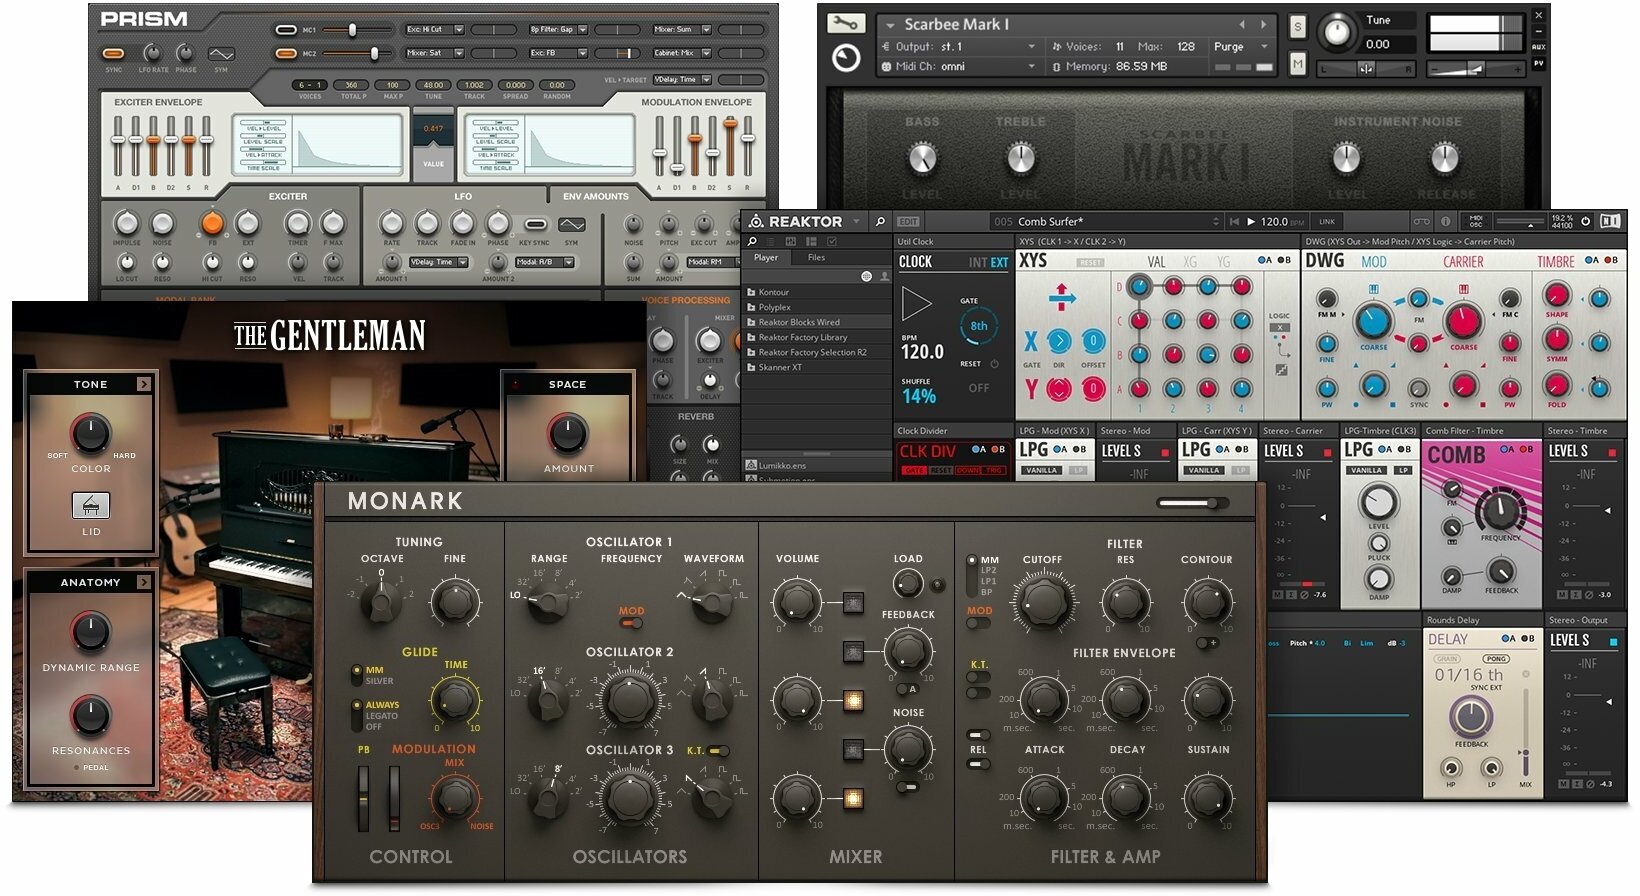Click Reaktor EDIT button

click(x=908, y=222)
